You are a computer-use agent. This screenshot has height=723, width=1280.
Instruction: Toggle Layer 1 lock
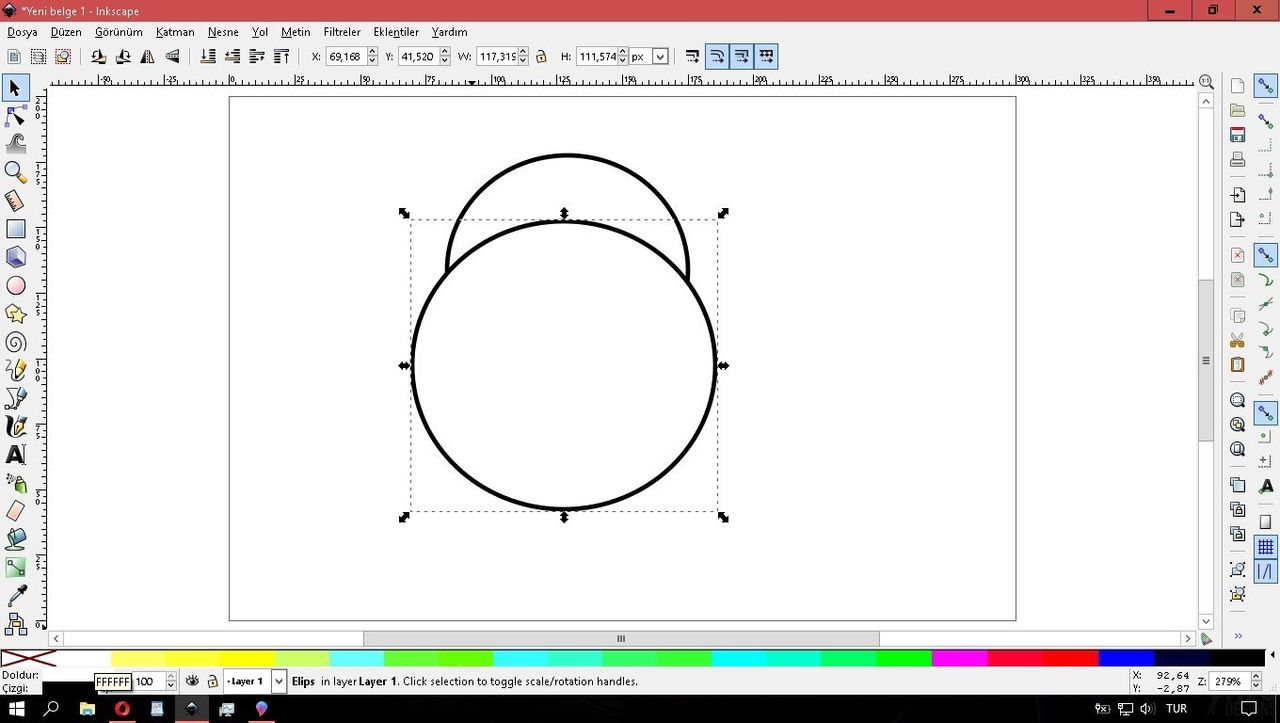pyautogui.click(x=213, y=682)
